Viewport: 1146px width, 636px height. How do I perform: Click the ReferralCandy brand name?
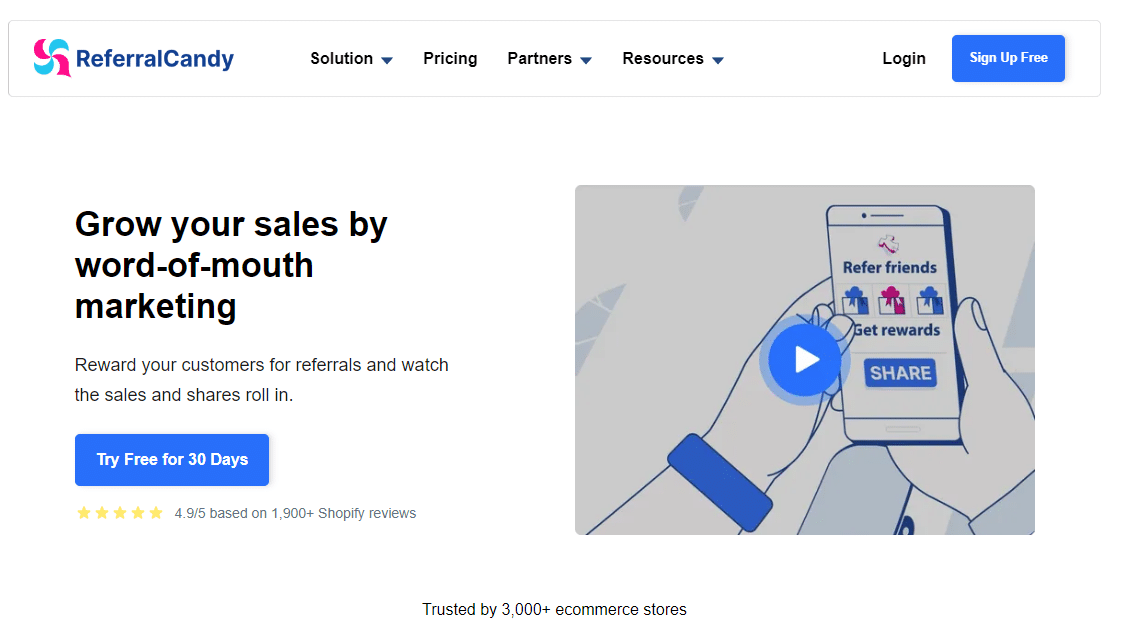[x=155, y=58]
